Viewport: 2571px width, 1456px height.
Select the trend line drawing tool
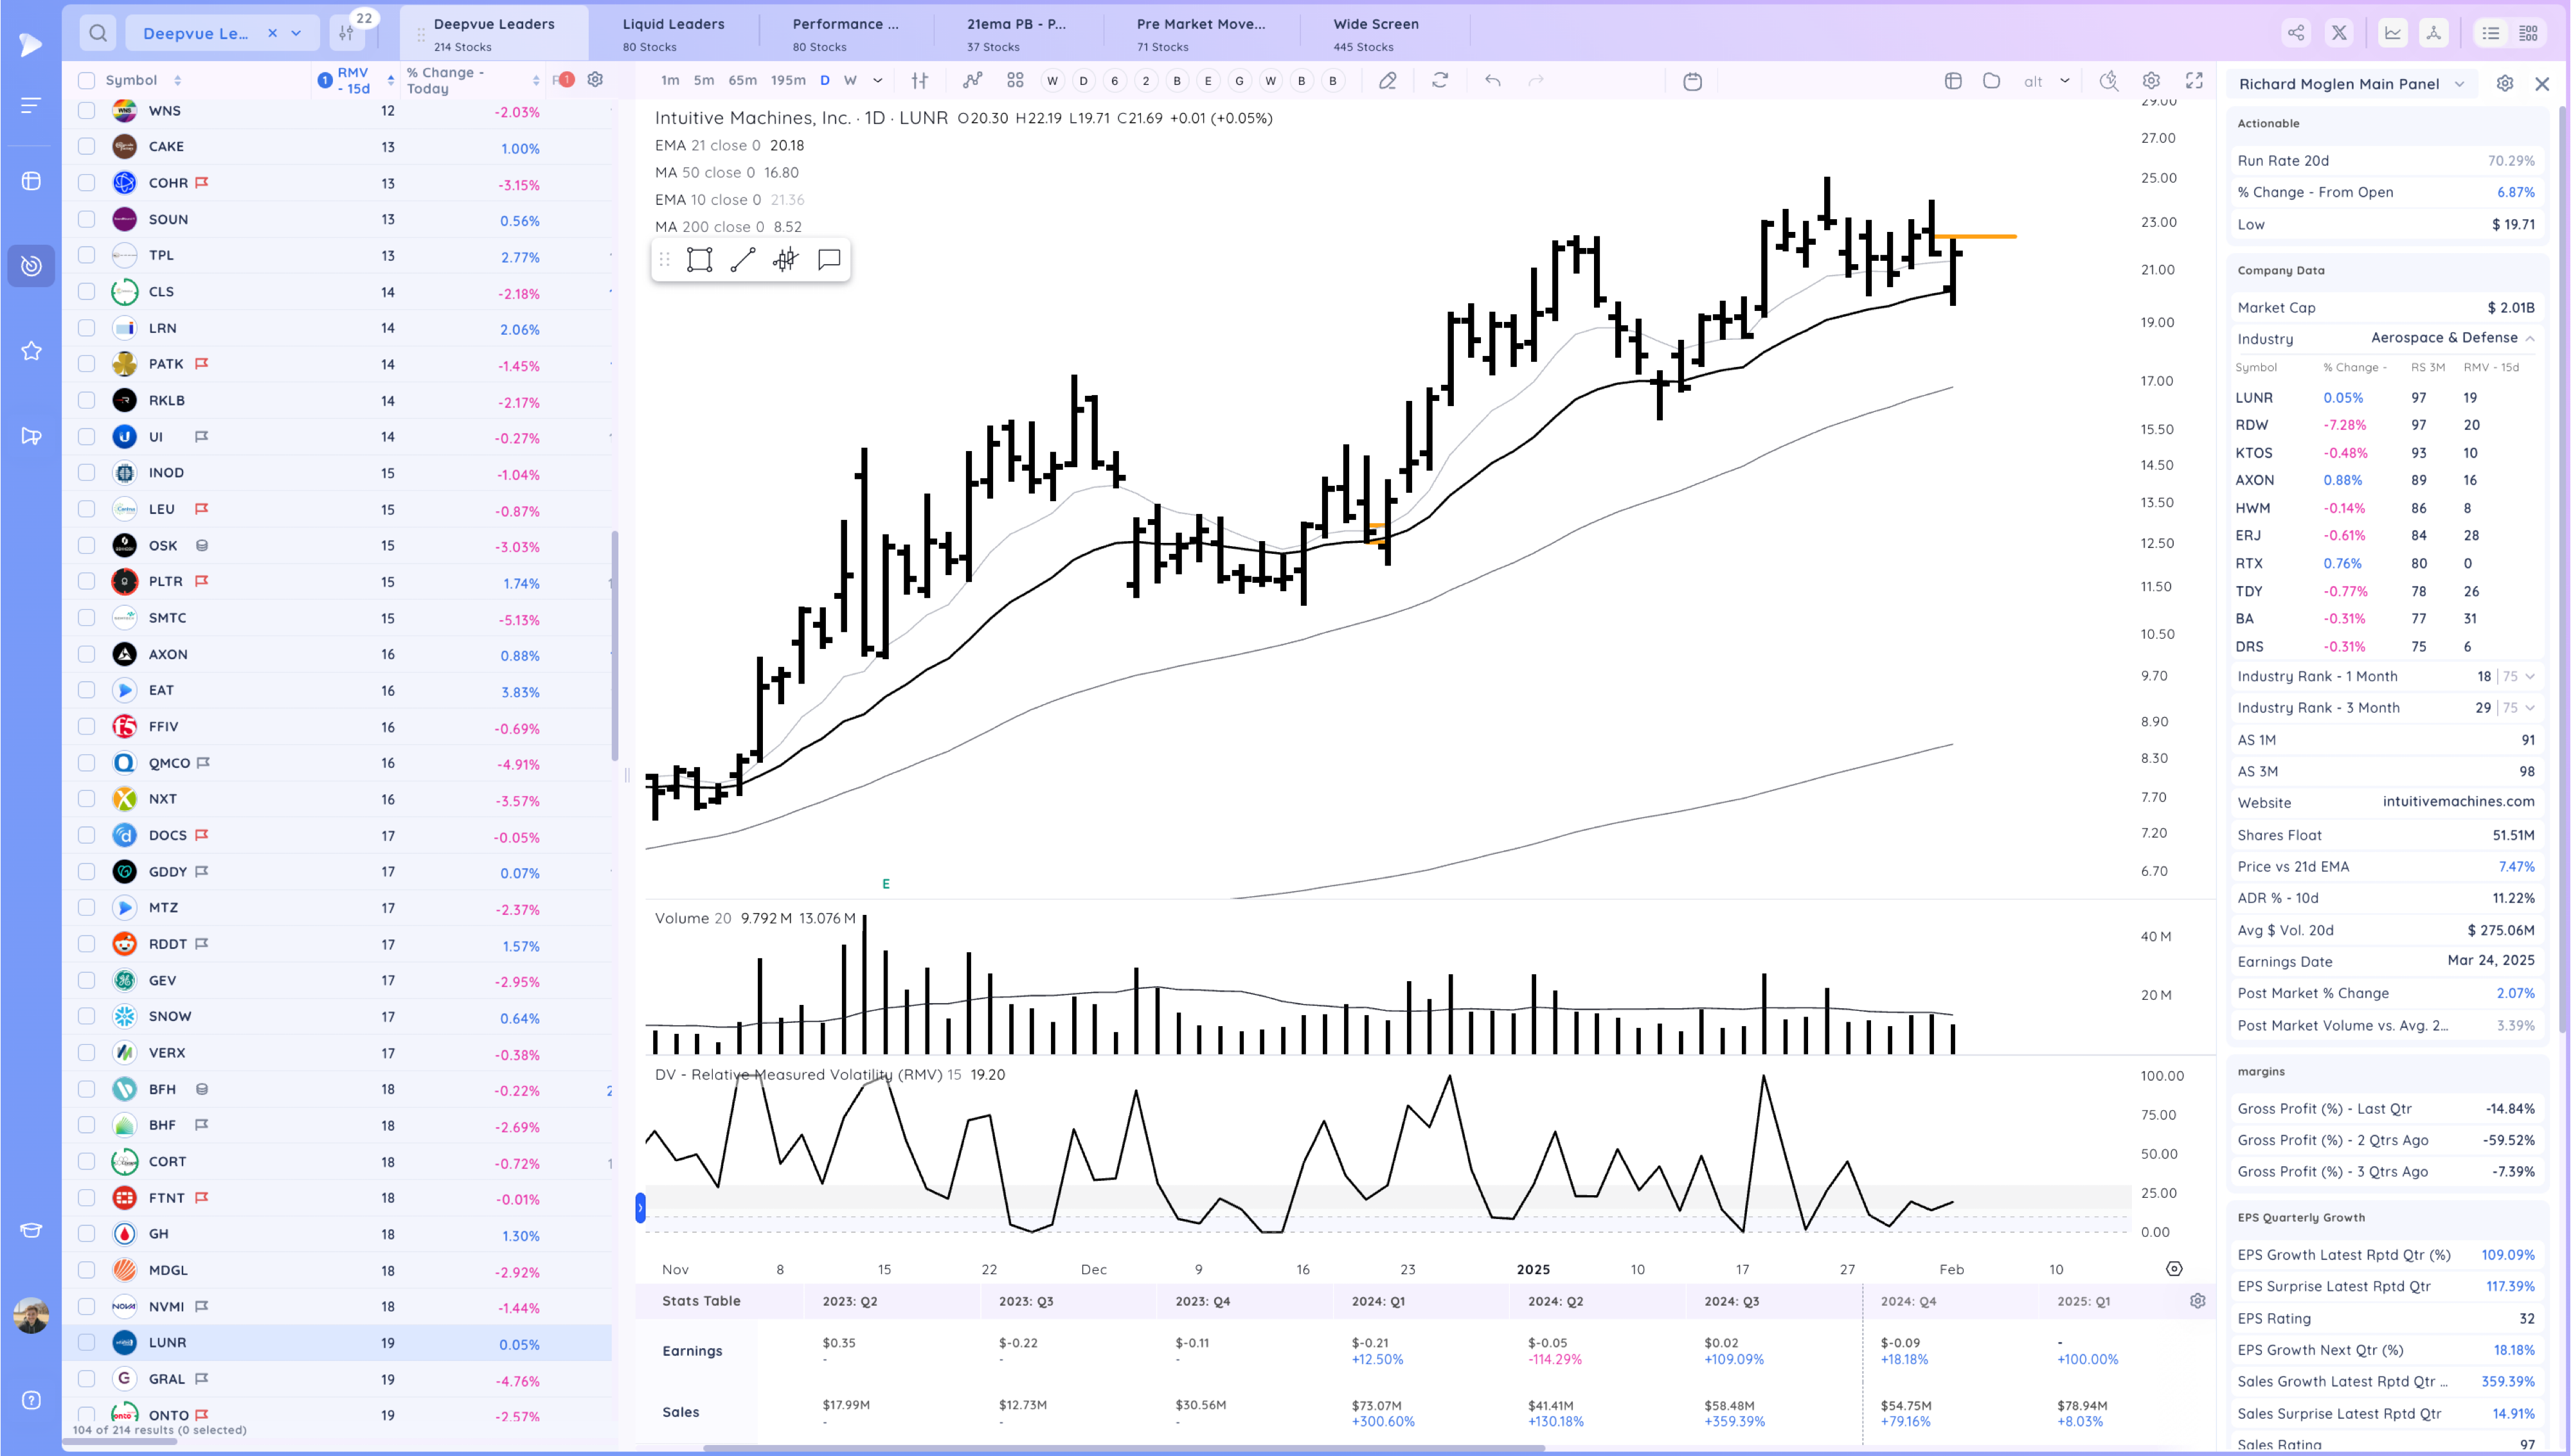pos(742,260)
